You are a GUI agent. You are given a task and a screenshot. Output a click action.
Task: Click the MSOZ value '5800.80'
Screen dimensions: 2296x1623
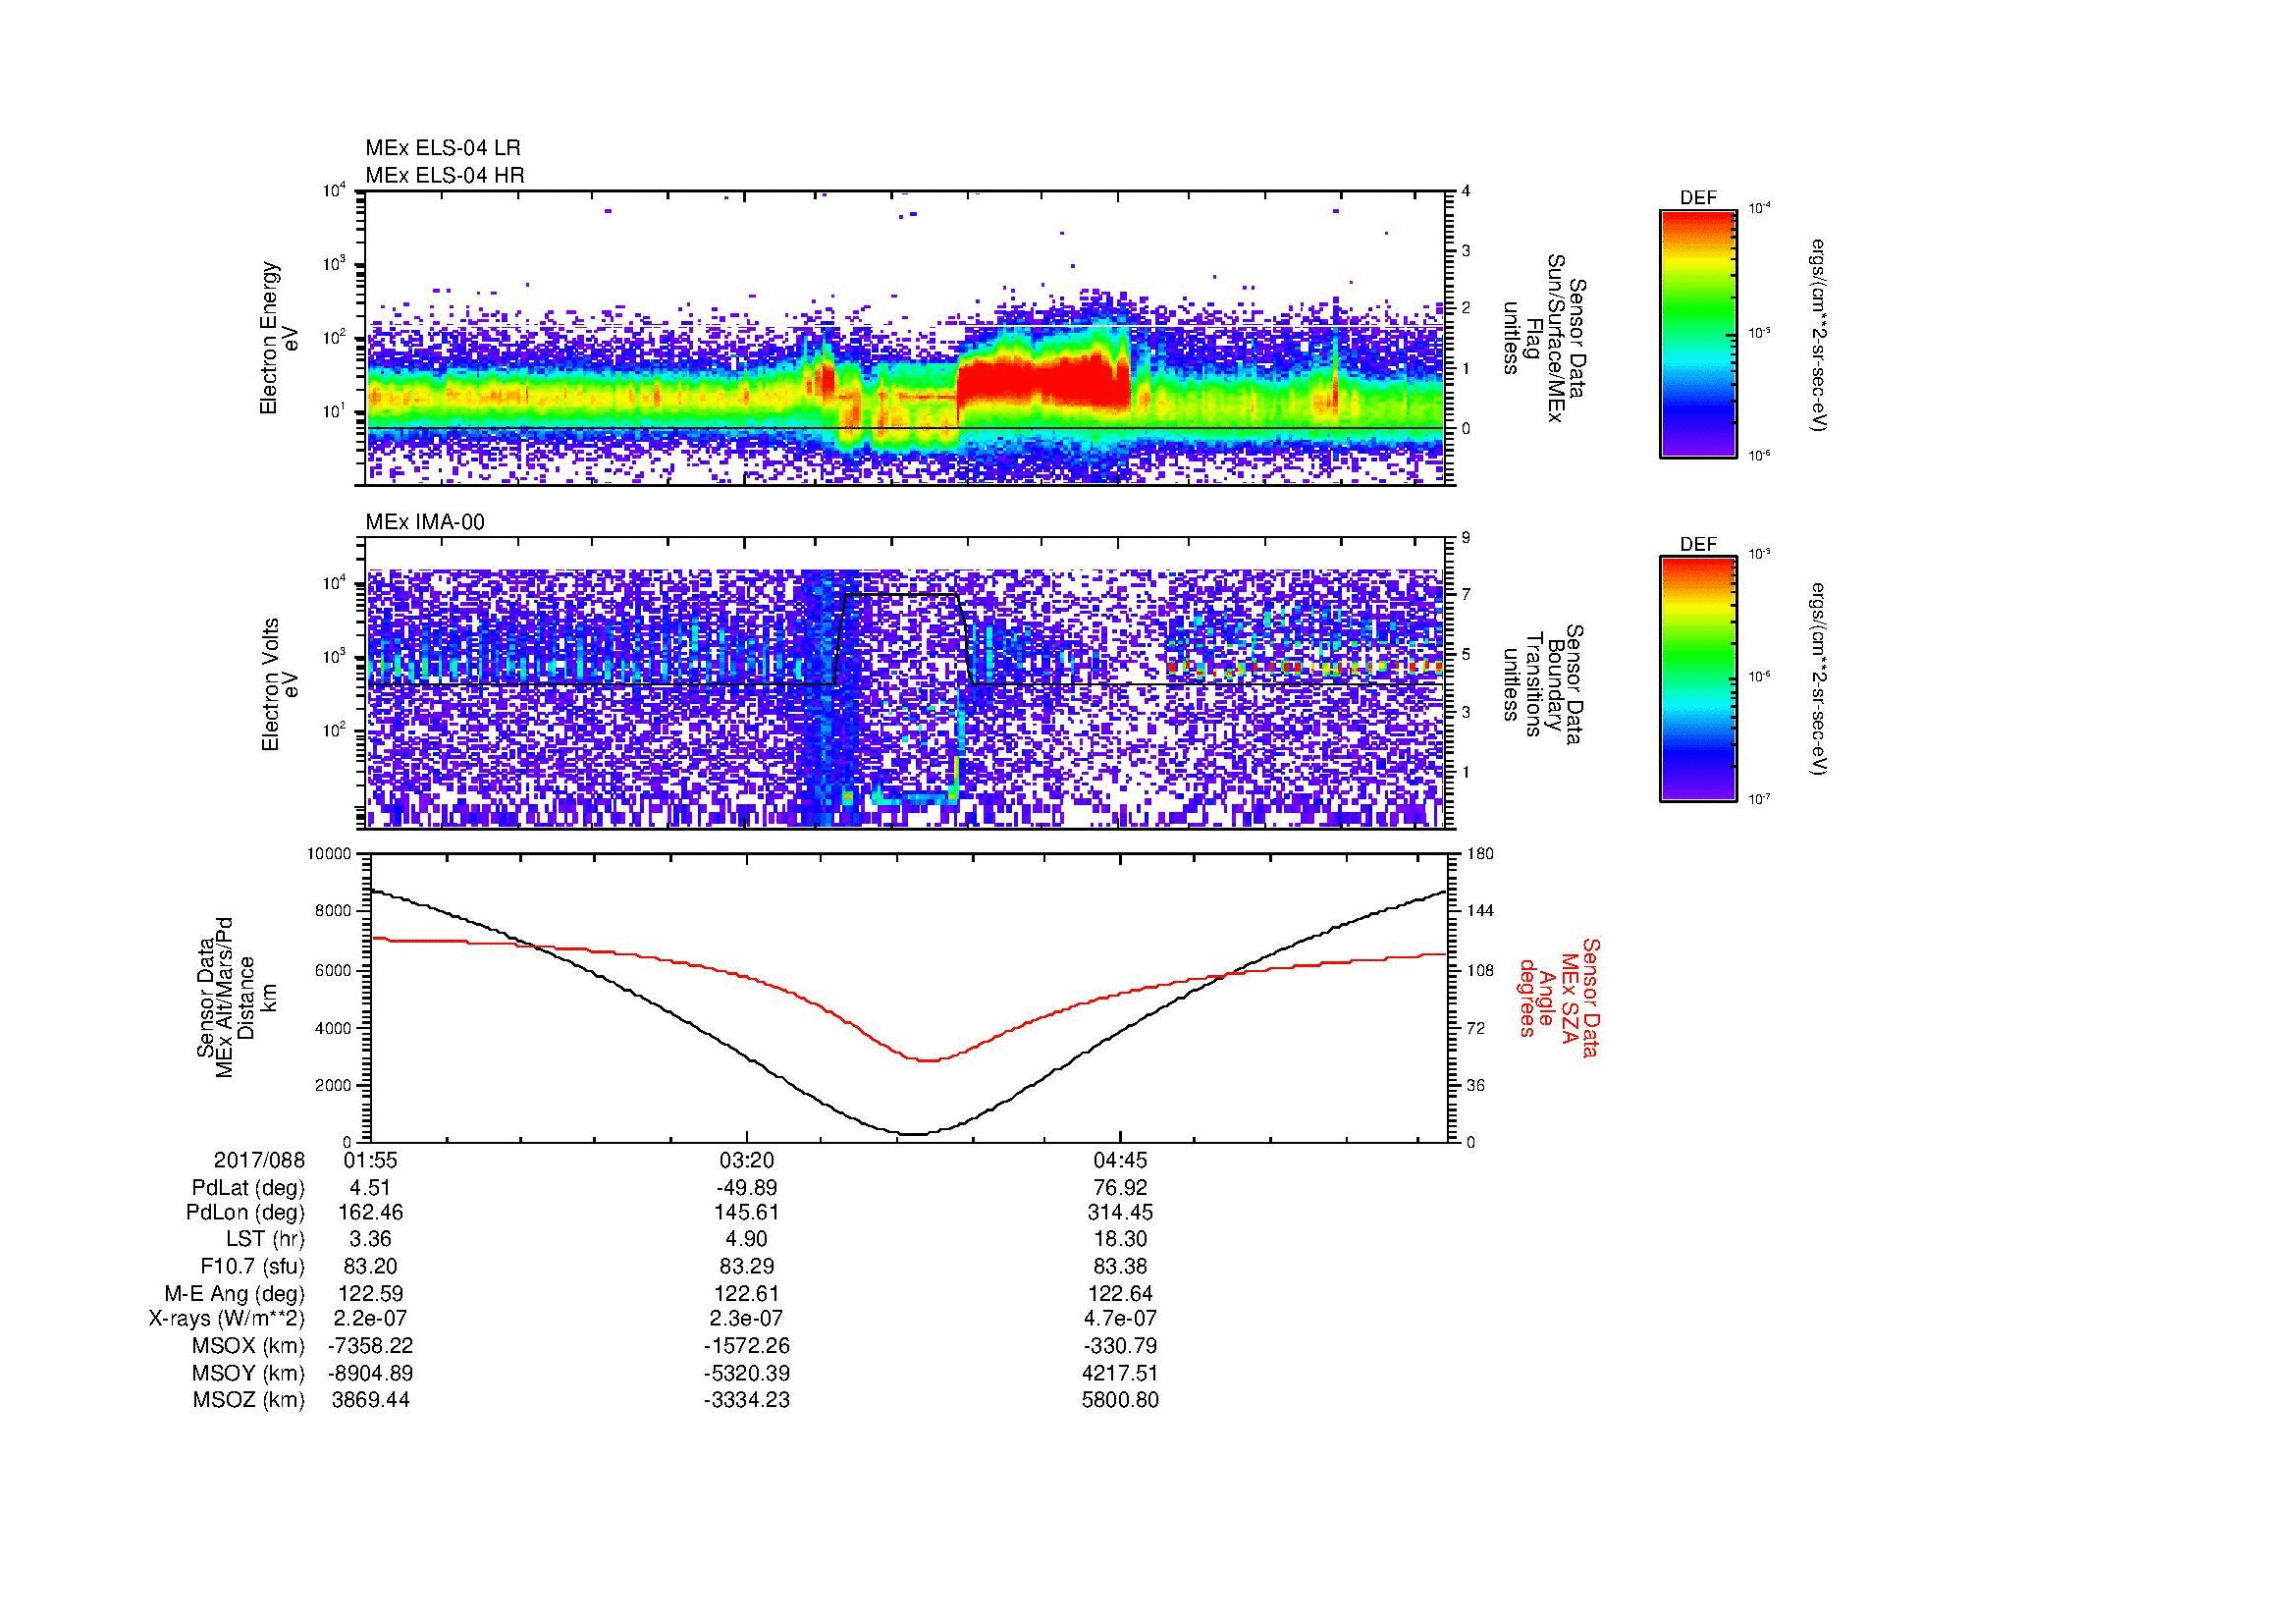(1120, 1400)
